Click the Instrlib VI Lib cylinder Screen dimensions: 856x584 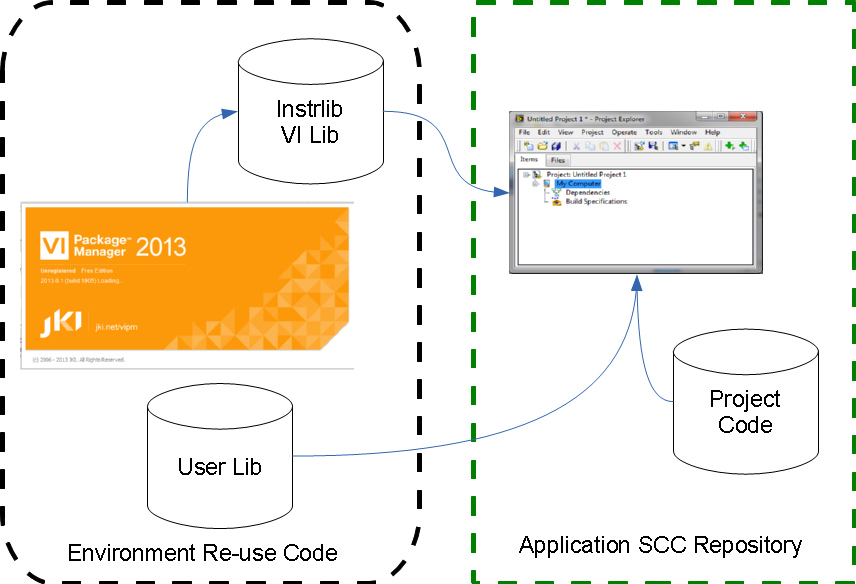[x=311, y=111]
